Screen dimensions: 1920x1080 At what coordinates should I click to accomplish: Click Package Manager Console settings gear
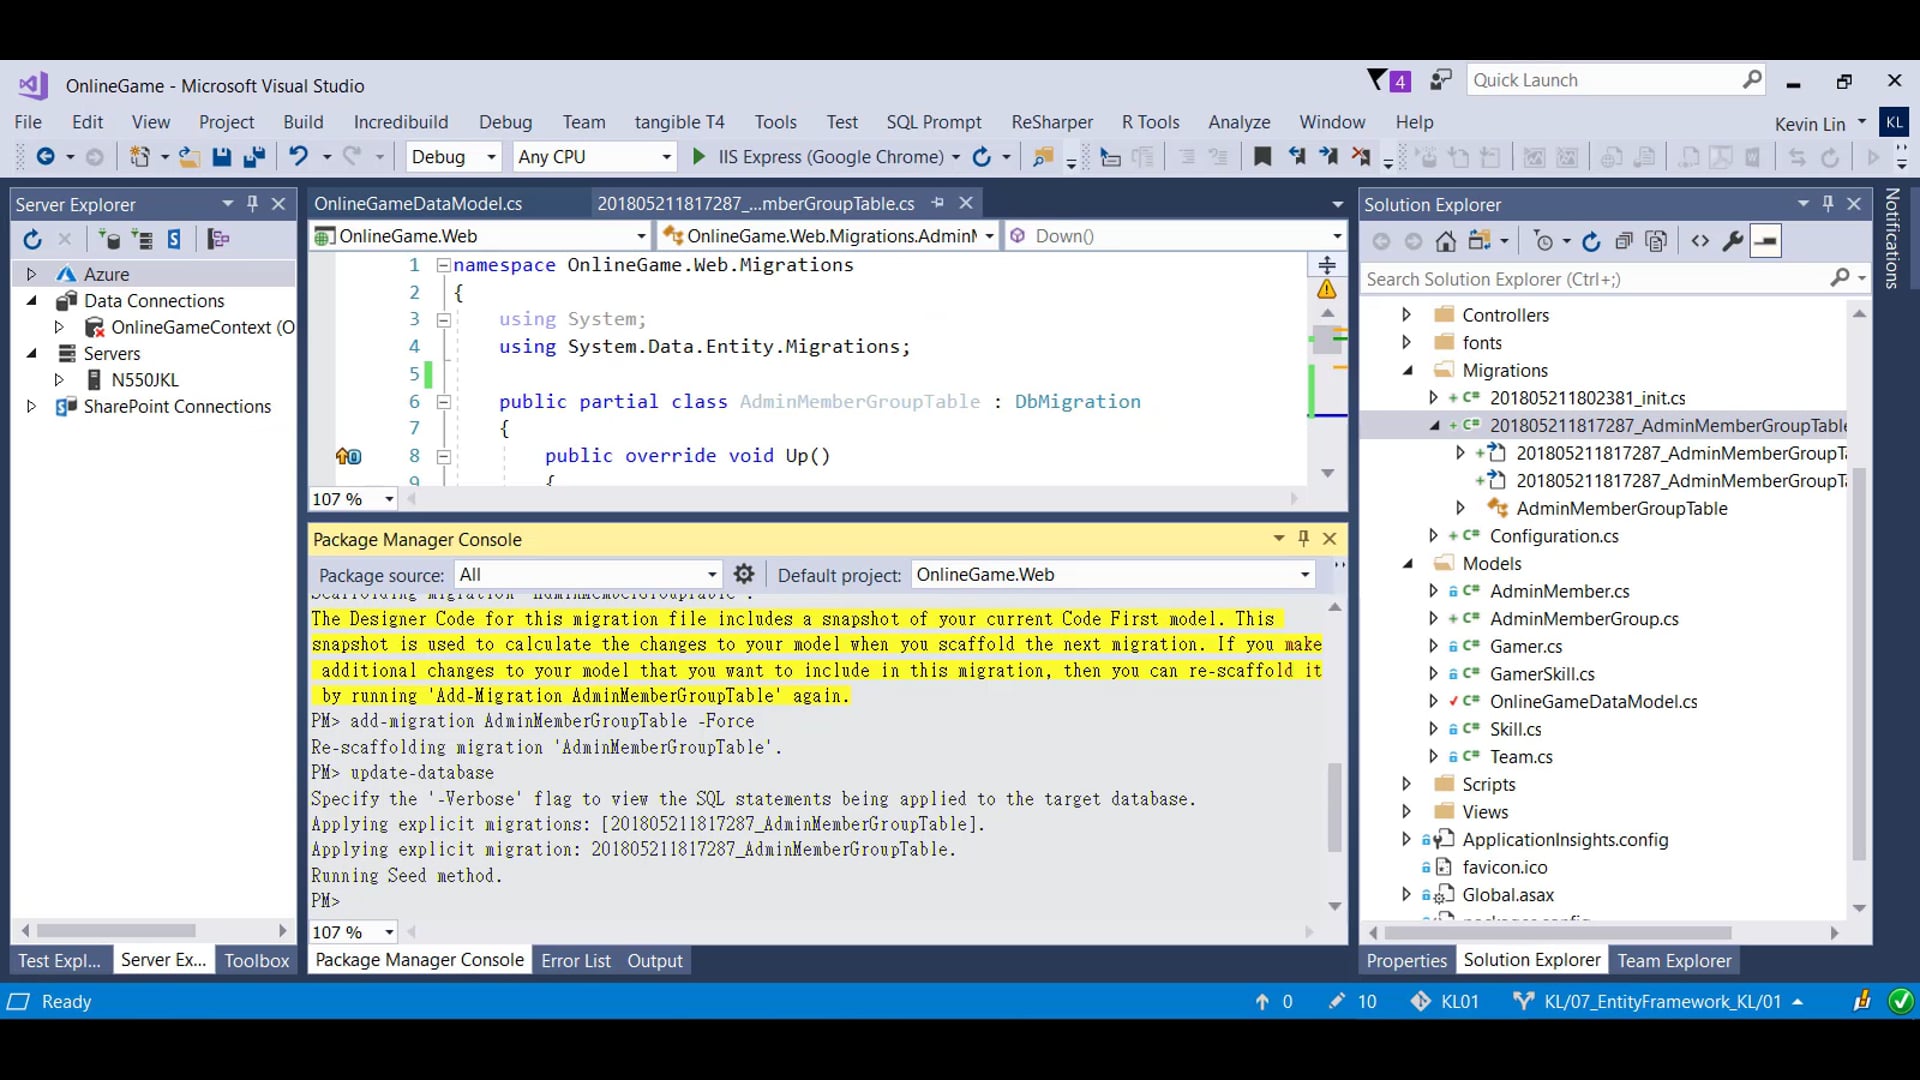(x=744, y=574)
